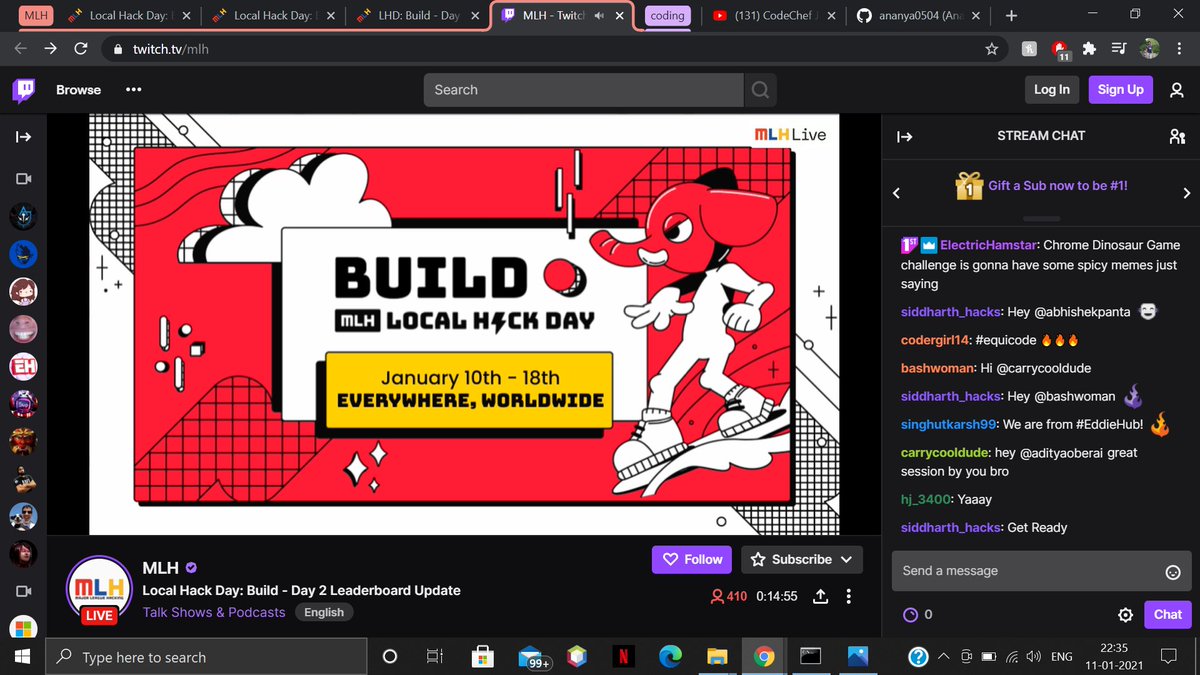Expand the left channel sidebar
The image size is (1200, 675).
pos(24,137)
